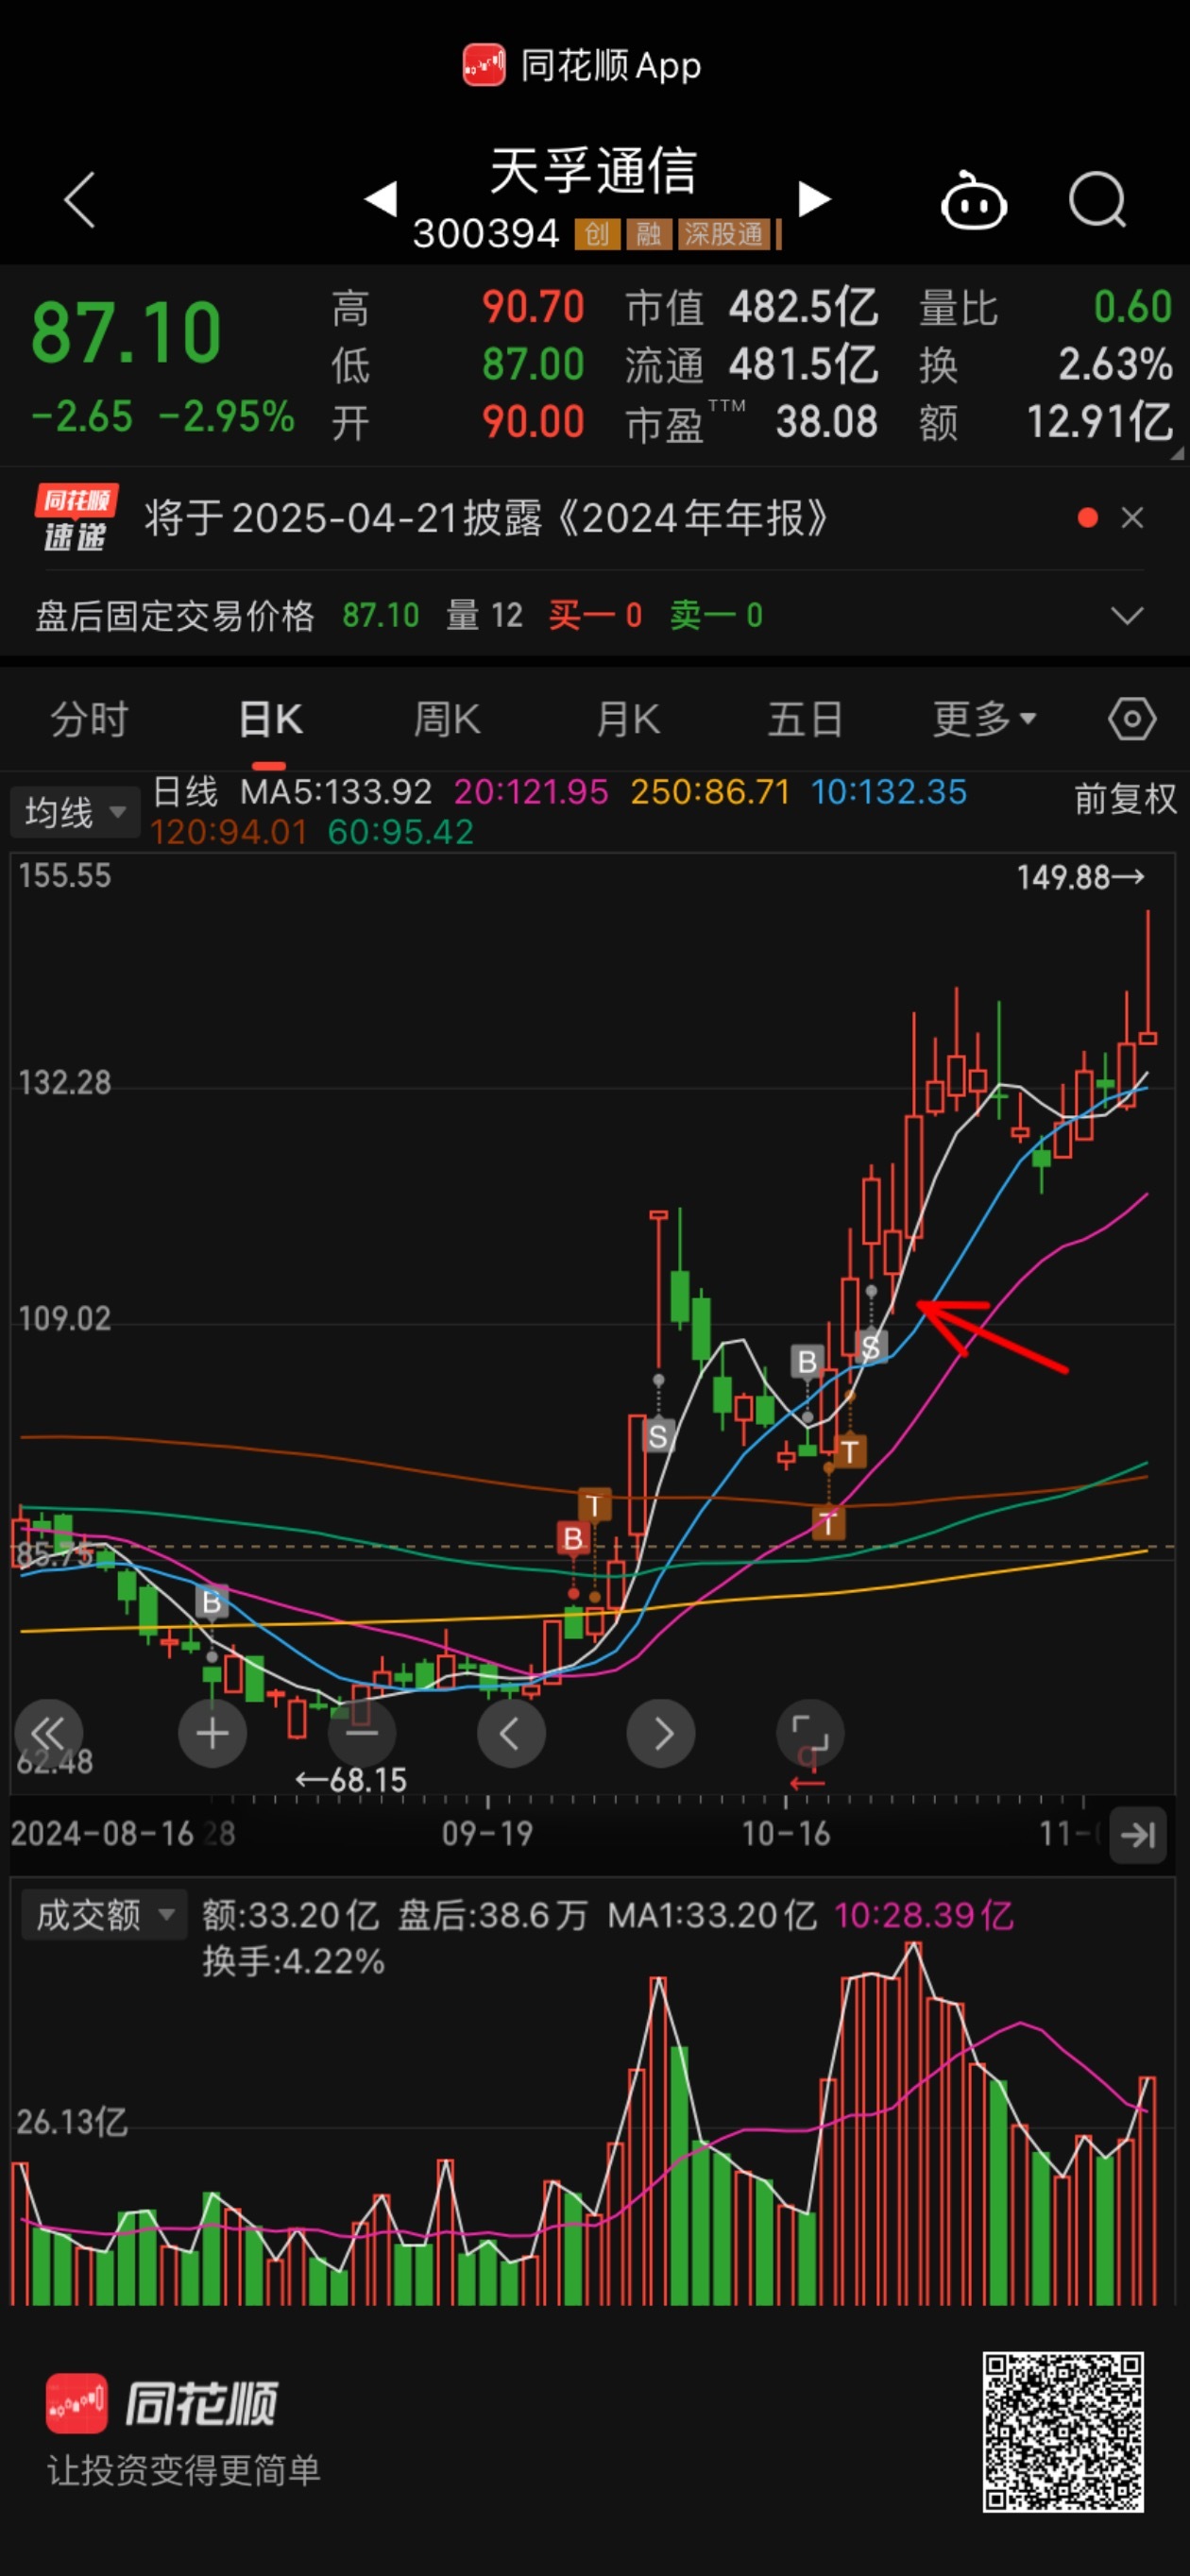Select the 日K daily chart tab
This screenshot has width=1190, height=2576.
270,719
